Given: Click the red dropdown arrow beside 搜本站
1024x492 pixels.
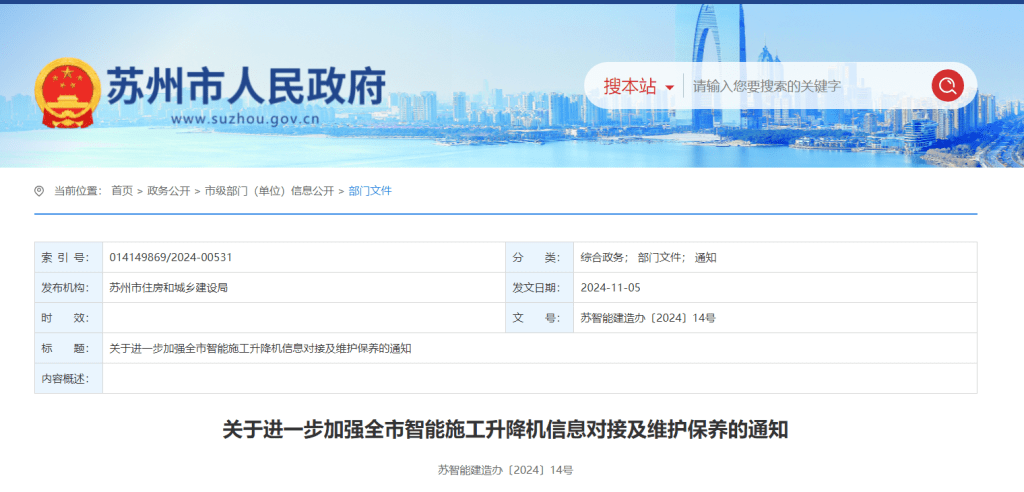Looking at the screenshot, I should tap(669, 87).
